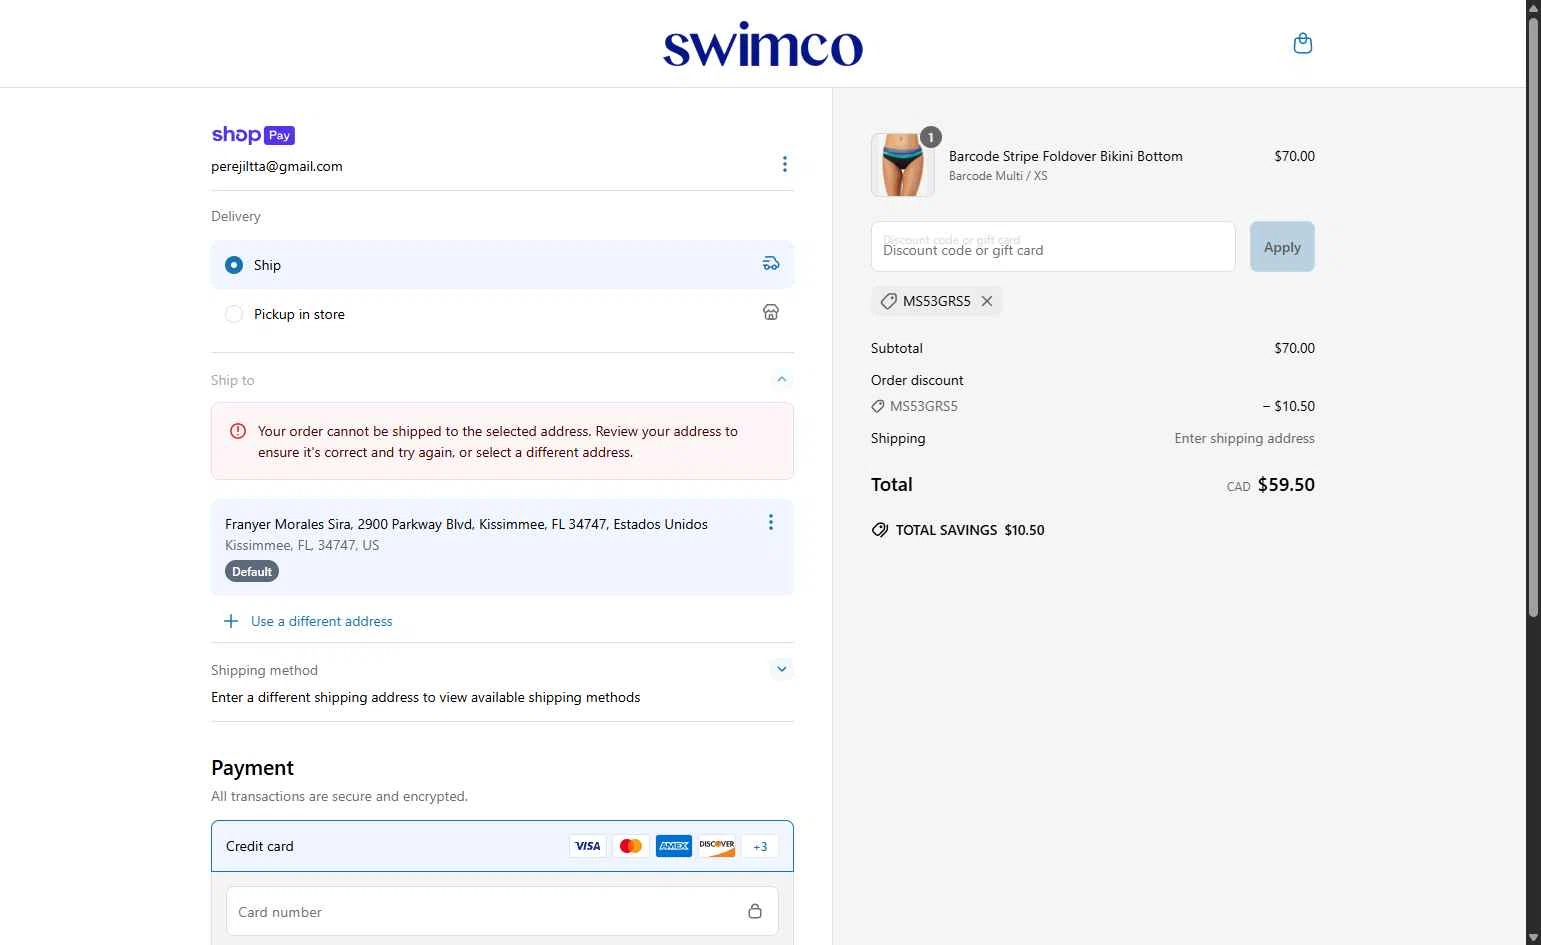The width and height of the screenshot is (1541, 945).
Task: Click the Visa card icon
Action: point(588,846)
